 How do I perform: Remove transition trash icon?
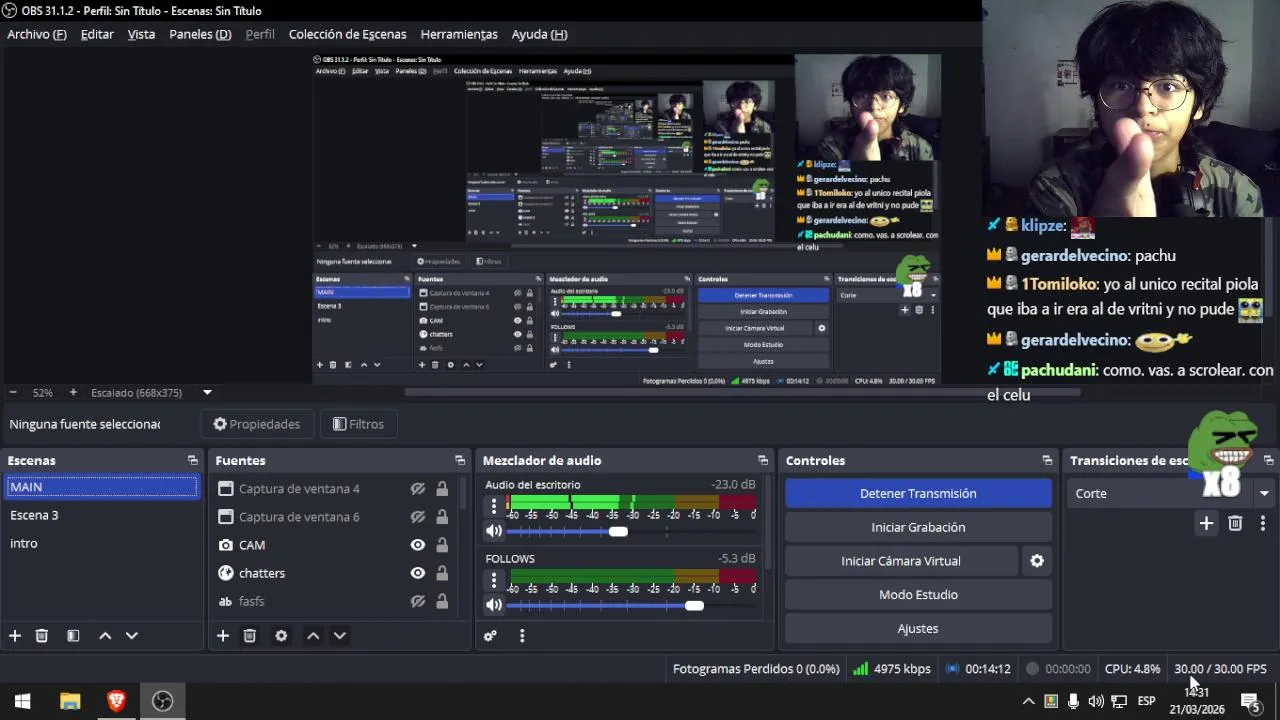click(1235, 523)
